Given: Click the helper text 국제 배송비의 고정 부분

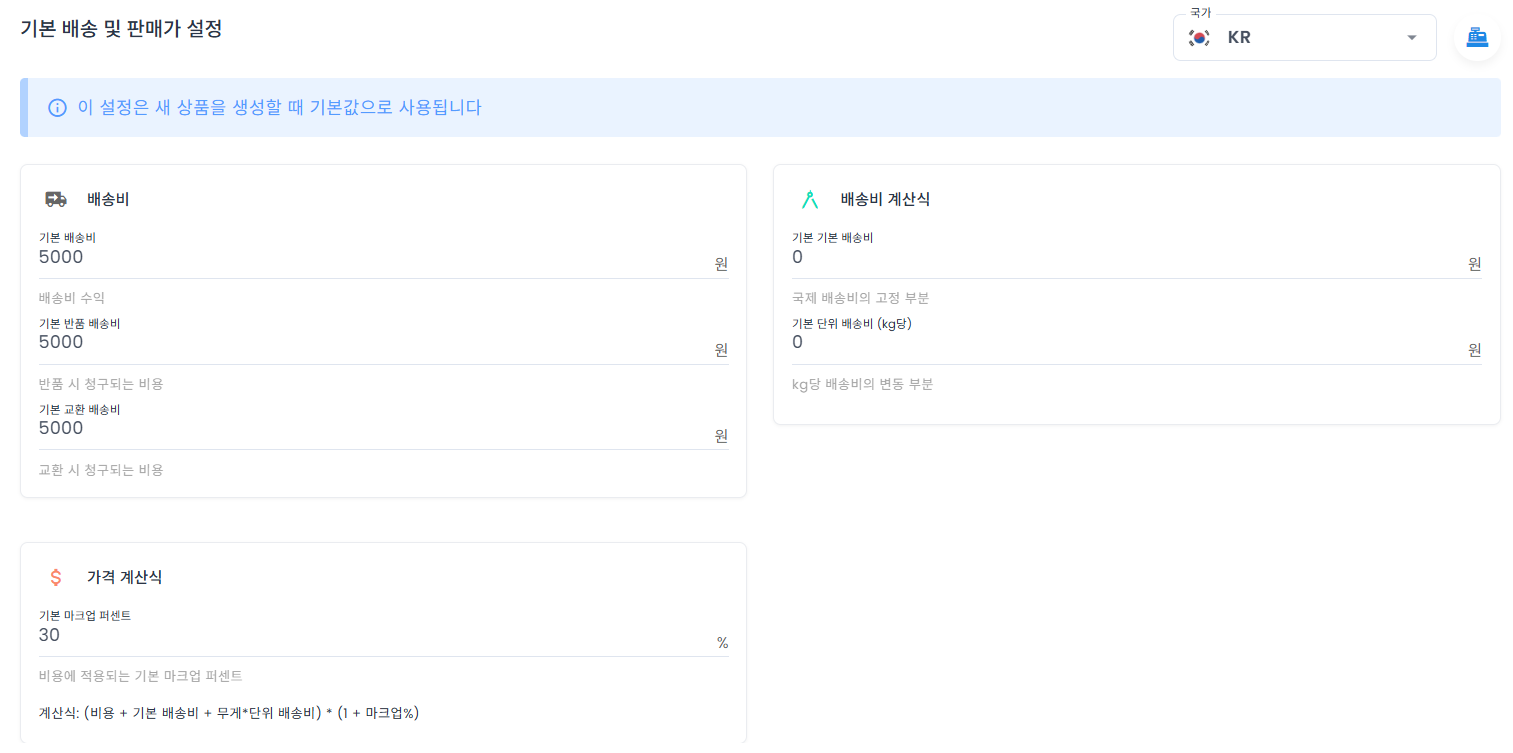Looking at the screenshot, I should pos(861,298).
